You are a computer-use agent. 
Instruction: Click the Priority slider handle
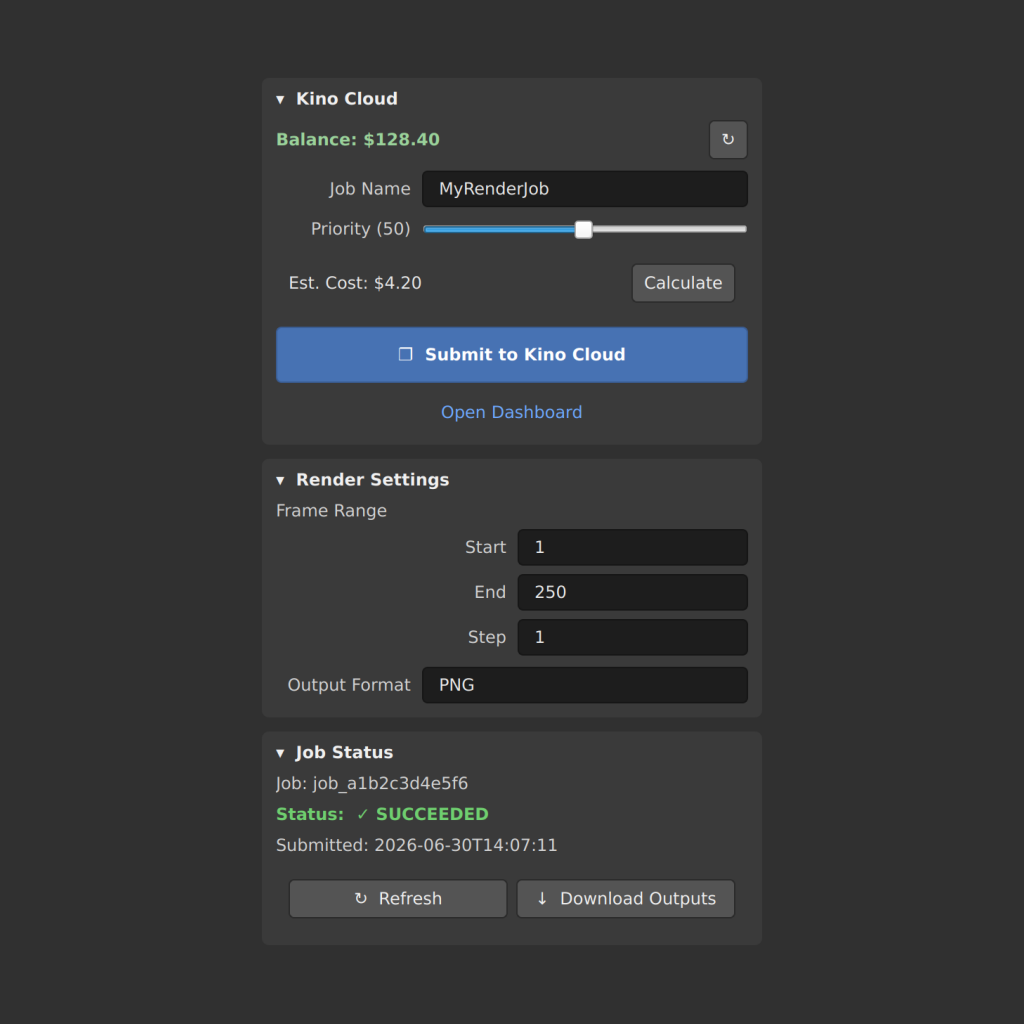583,229
